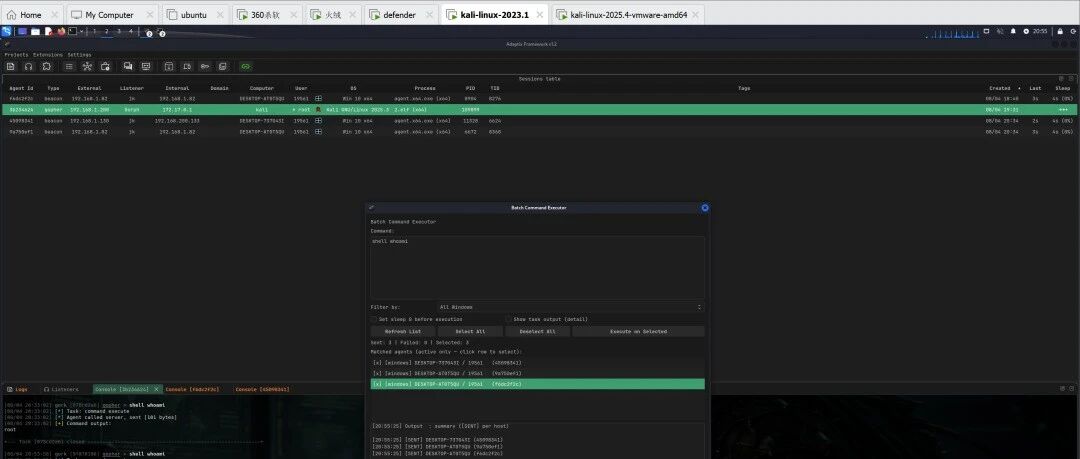Image resolution: width=1080 pixels, height=459 pixels.
Task: Open the downloads box toolbar icon
Action: point(169,66)
